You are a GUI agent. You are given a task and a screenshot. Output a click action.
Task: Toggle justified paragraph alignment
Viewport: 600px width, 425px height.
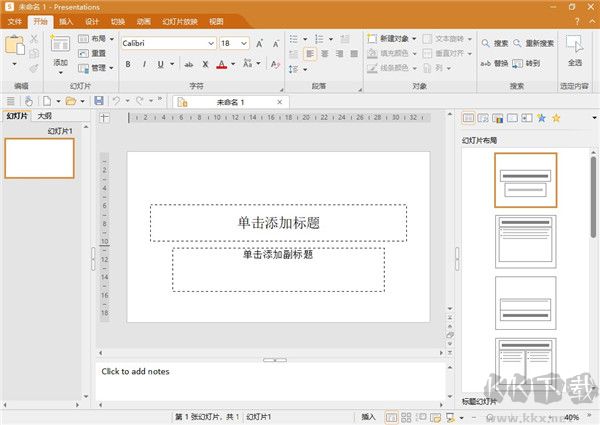354,54
